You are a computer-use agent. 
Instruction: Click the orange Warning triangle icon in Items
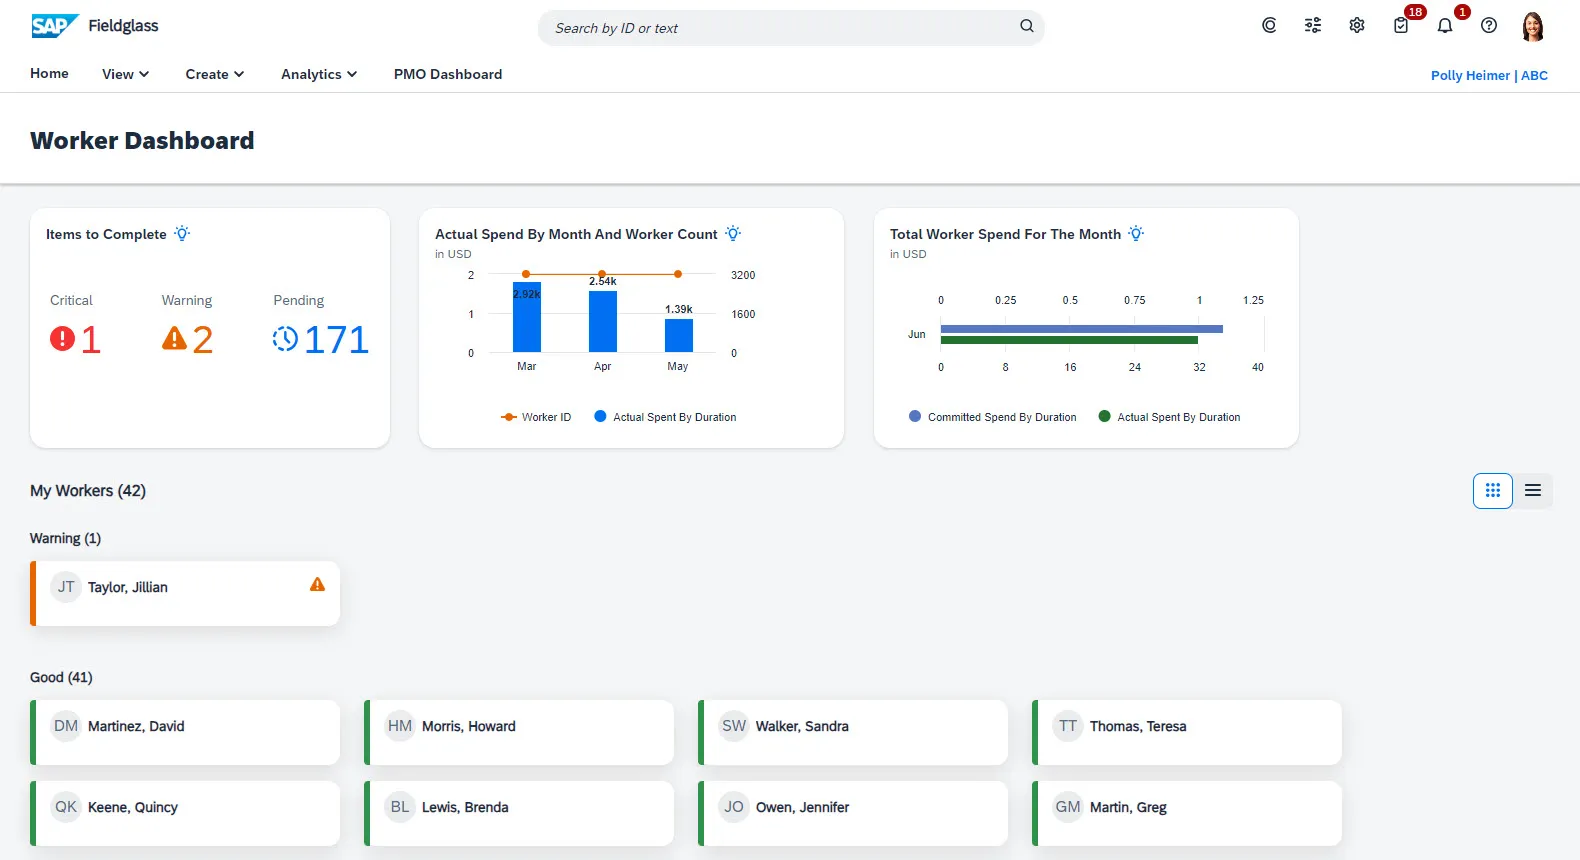click(174, 339)
